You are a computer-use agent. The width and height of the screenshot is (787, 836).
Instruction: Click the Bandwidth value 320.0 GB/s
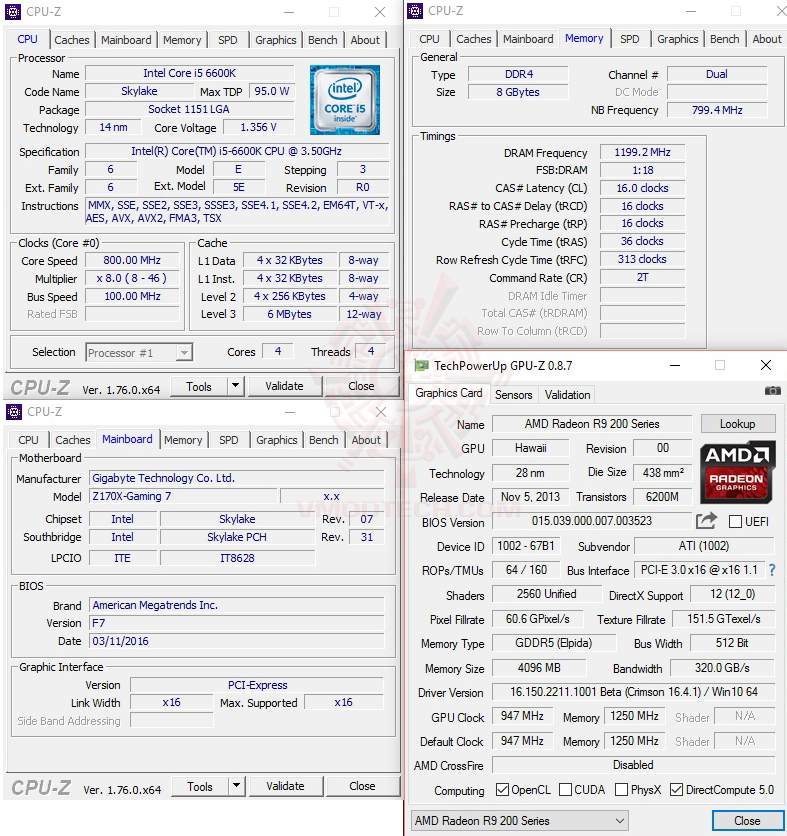click(722, 668)
